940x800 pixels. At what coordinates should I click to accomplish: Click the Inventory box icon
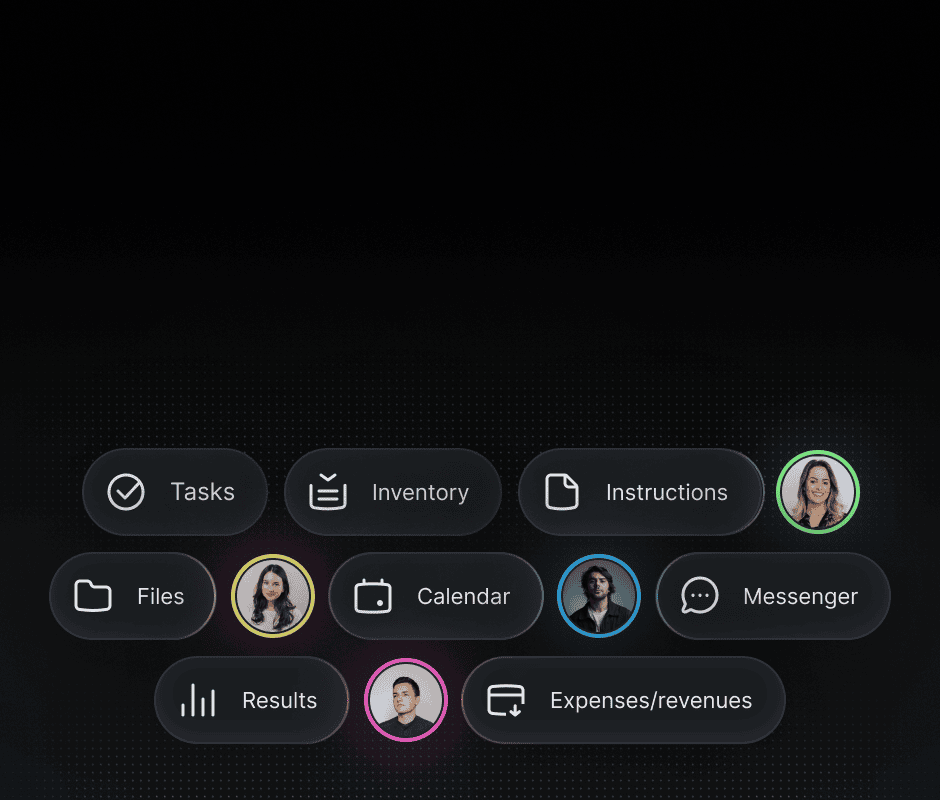pyautogui.click(x=327, y=492)
